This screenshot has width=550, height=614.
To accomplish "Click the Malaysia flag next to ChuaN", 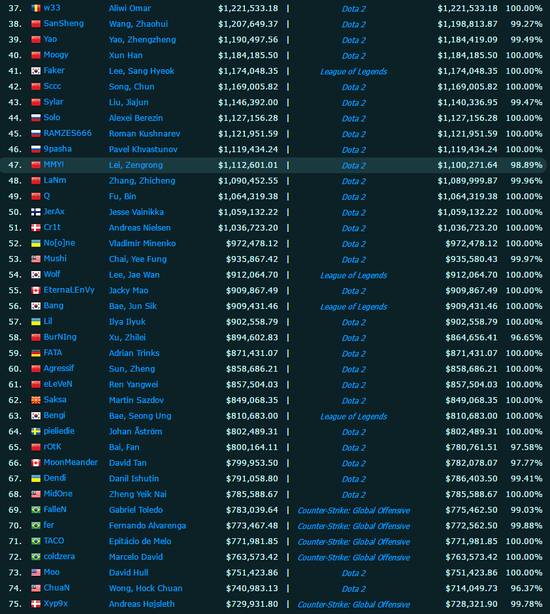I will point(36,588).
